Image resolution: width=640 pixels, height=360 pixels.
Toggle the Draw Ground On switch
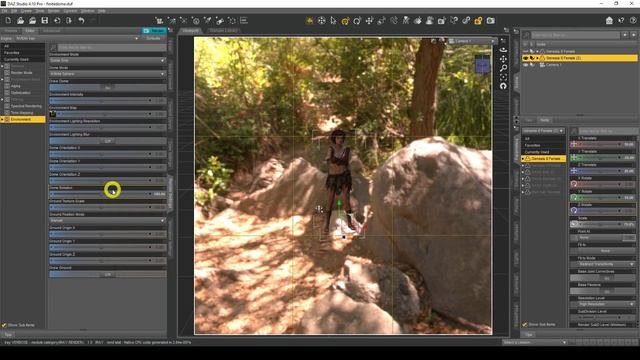click(108, 275)
